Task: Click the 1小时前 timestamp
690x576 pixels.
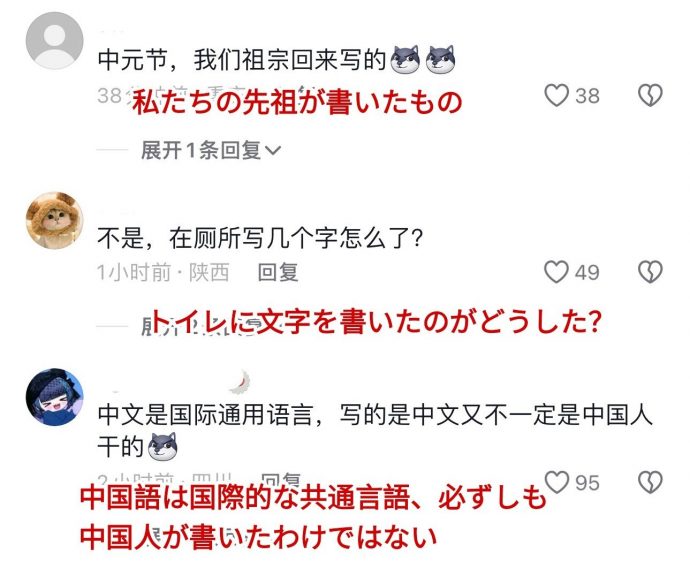Action: pyautogui.click(x=134, y=272)
